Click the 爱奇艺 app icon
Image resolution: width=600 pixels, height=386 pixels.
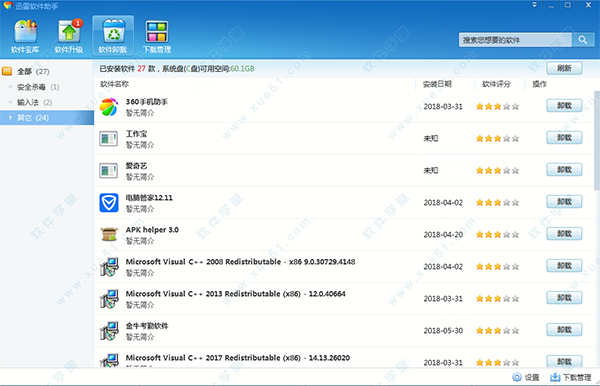click(109, 171)
